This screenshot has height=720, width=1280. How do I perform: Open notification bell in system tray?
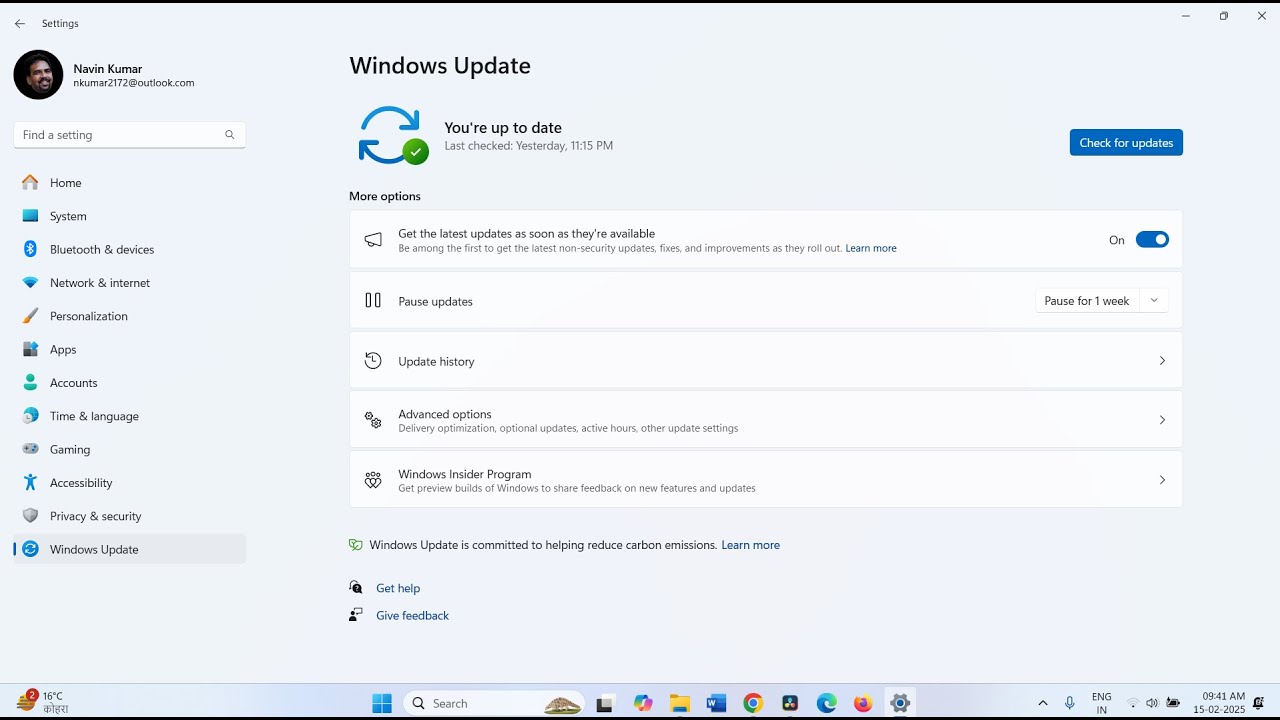tap(1259, 703)
